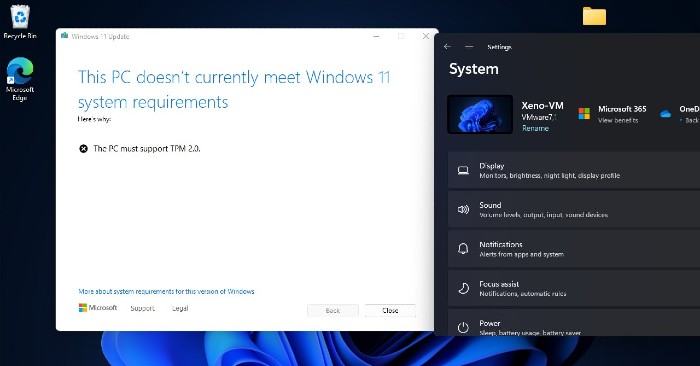Open Microsoft 365 View benefits
The image size is (700, 366).
(x=618, y=120)
